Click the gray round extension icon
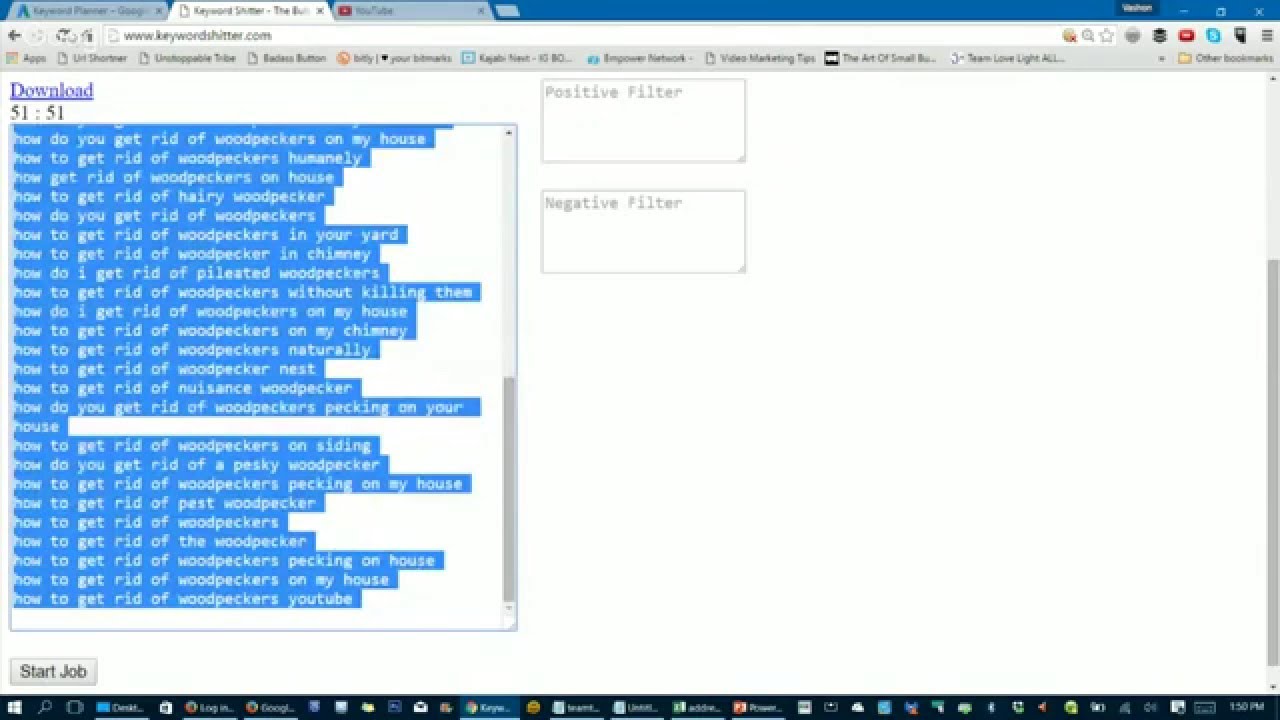Viewport: 1280px width, 720px height. pyautogui.click(x=1133, y=35)
